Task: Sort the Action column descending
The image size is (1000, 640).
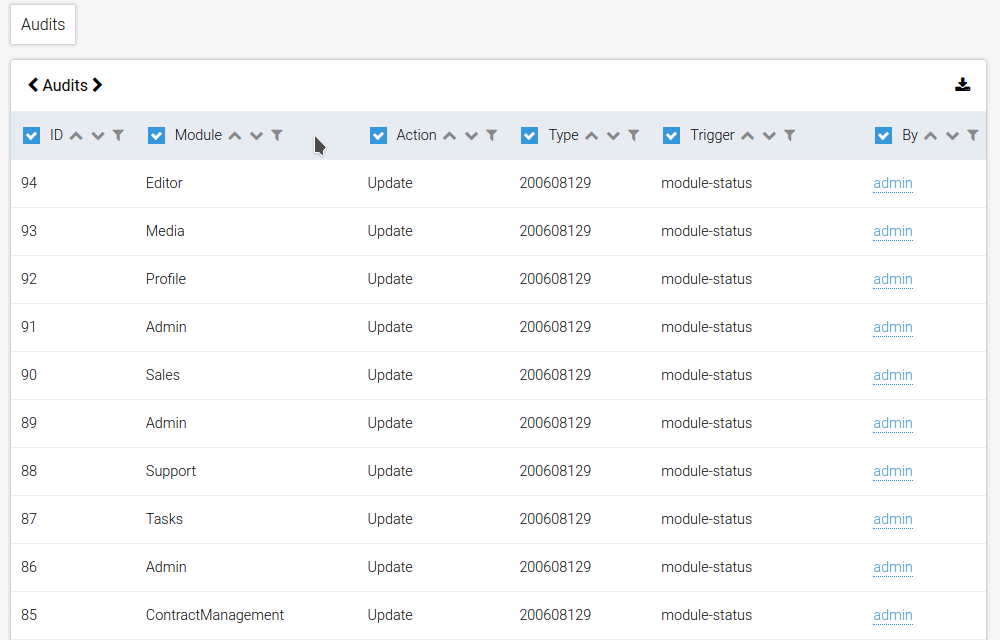Action: (x=470, y=135)
